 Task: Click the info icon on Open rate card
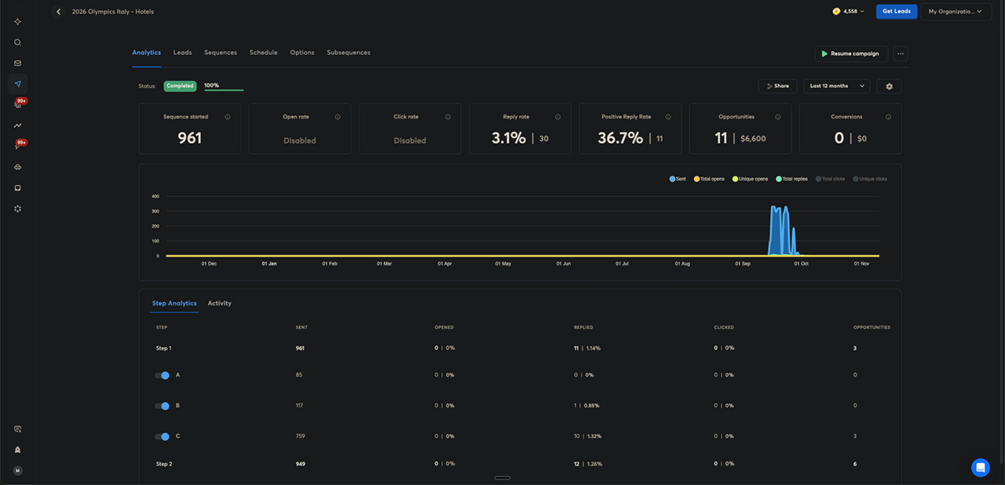[x=337, y=117]
